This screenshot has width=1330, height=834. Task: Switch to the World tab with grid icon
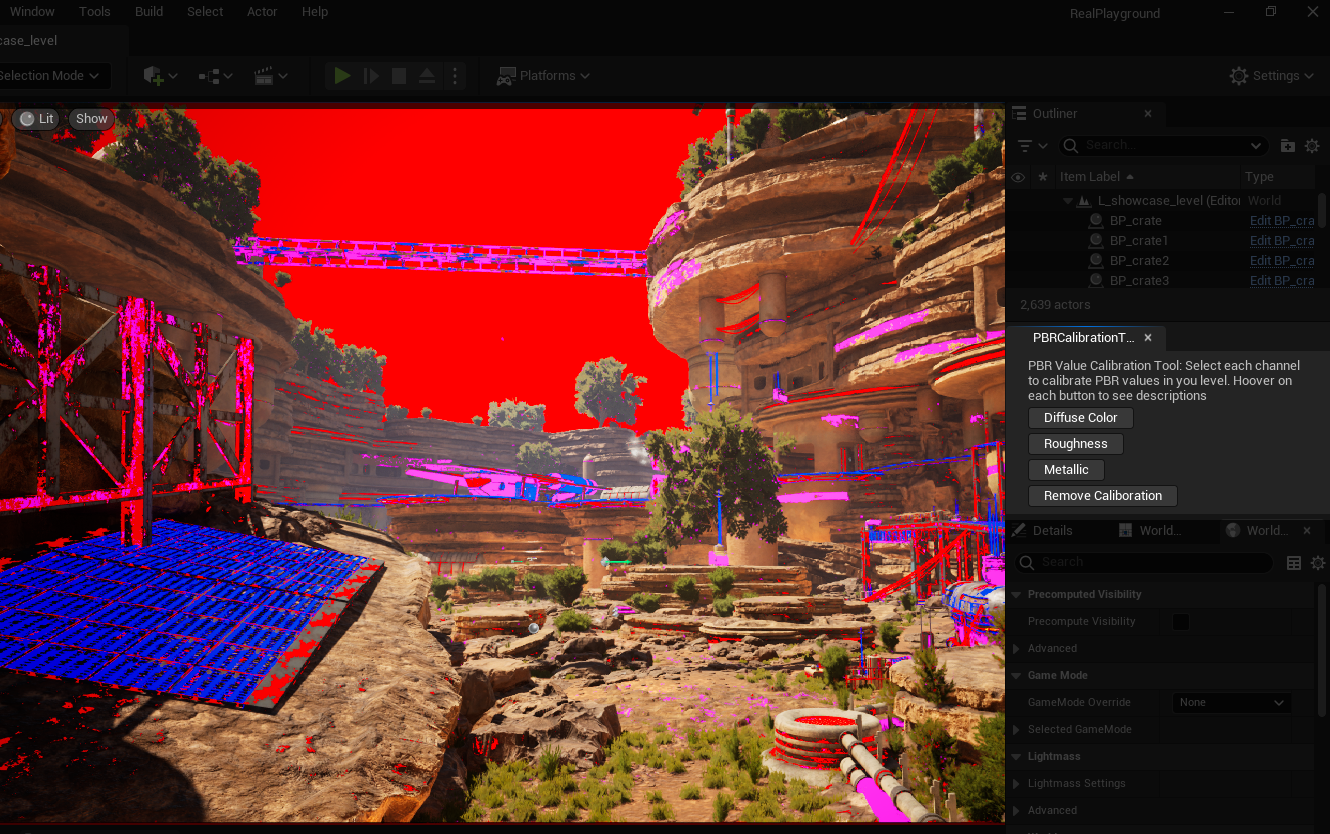tap(1150, 531)
